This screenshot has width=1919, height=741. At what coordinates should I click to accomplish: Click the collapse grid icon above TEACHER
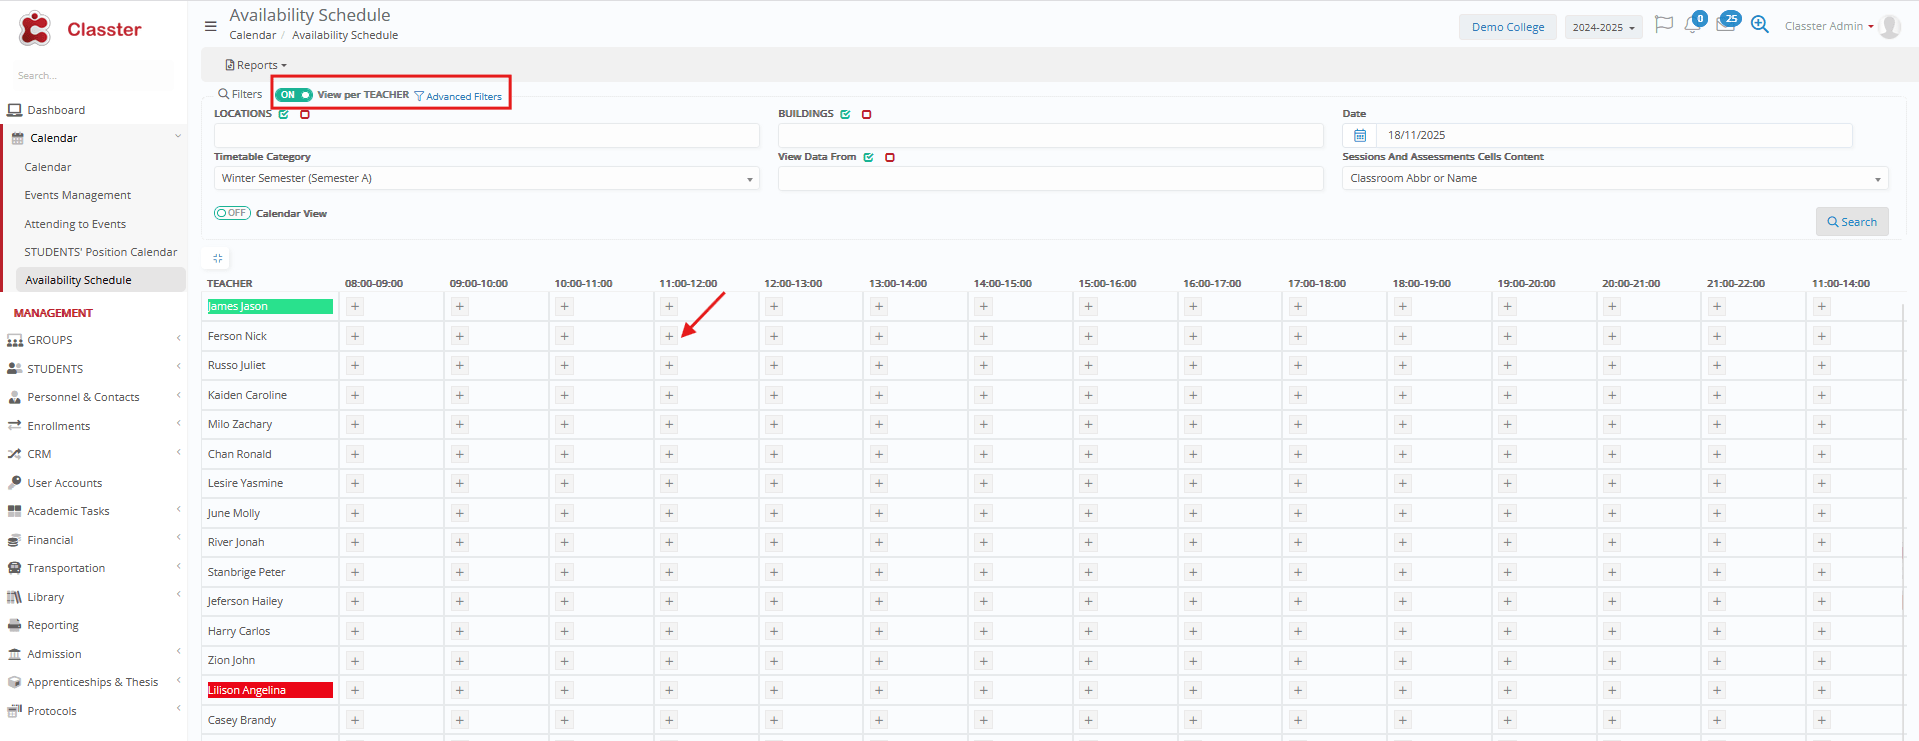218,259
